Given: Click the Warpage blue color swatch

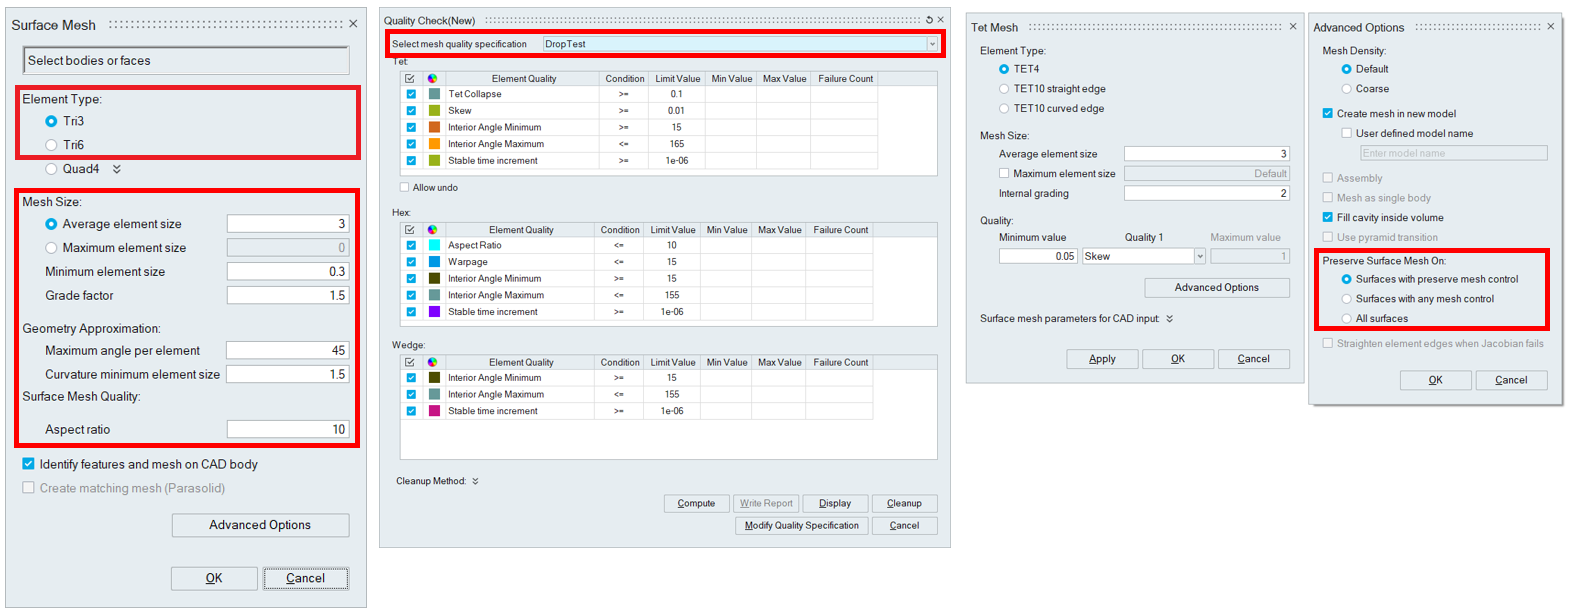Looking at the screenshot, I should [x=434, y=262].
